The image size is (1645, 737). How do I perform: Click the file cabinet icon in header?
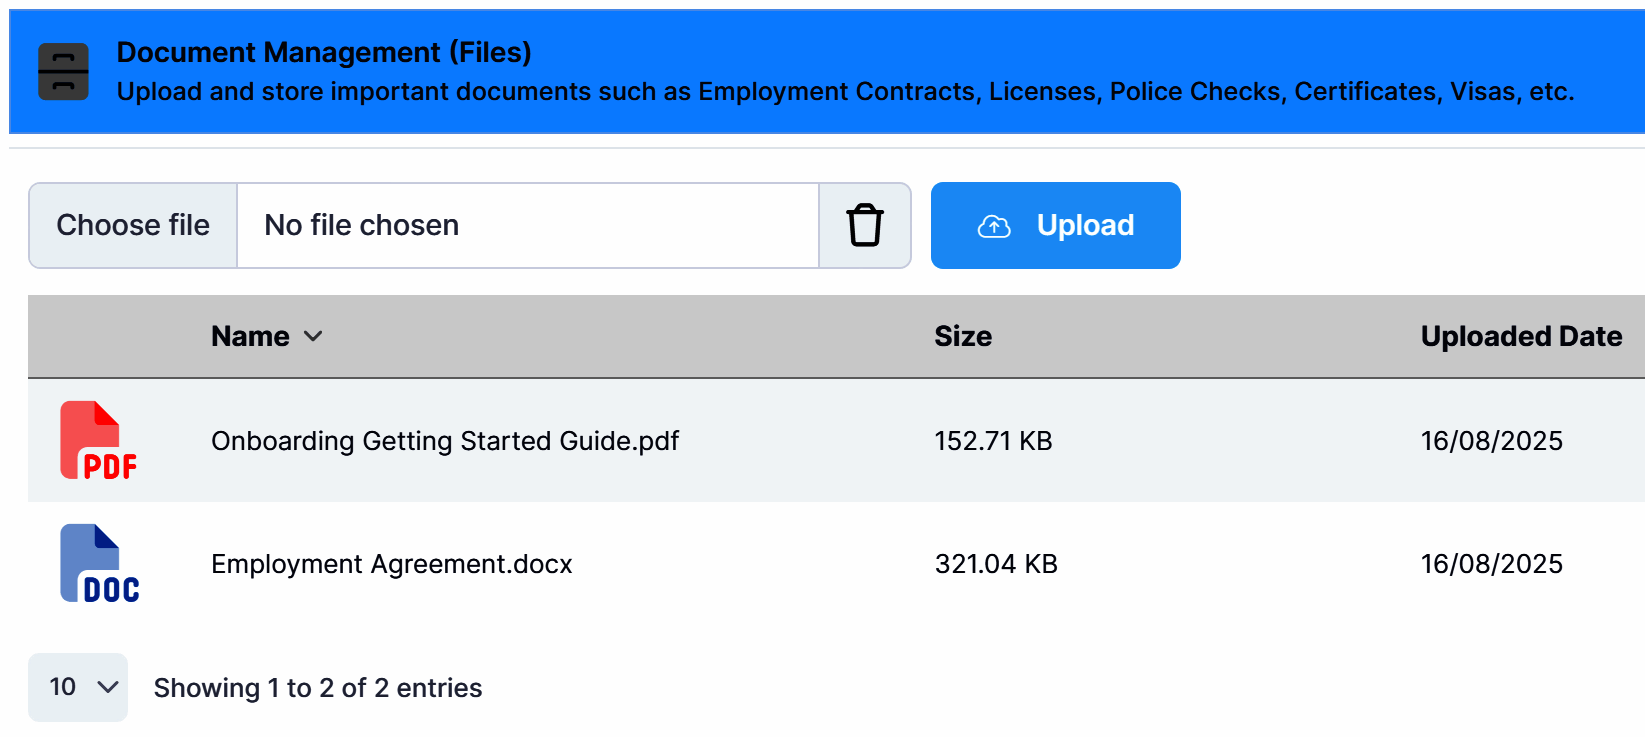(63, 71)
